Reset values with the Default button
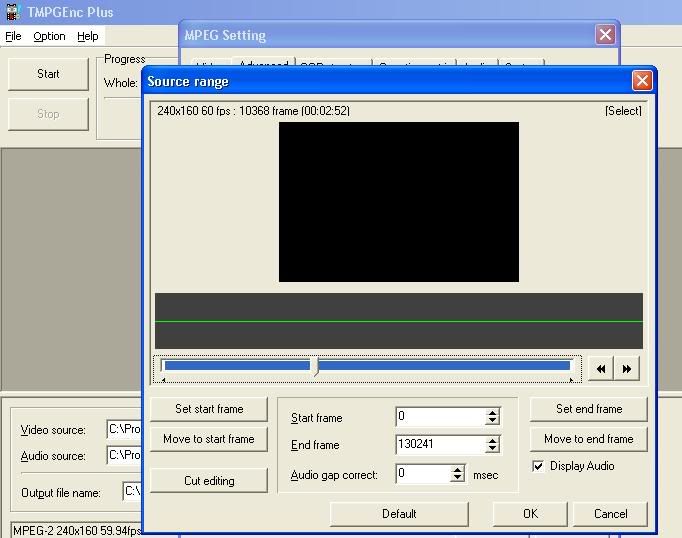682x538 pixels. (399, 514)
